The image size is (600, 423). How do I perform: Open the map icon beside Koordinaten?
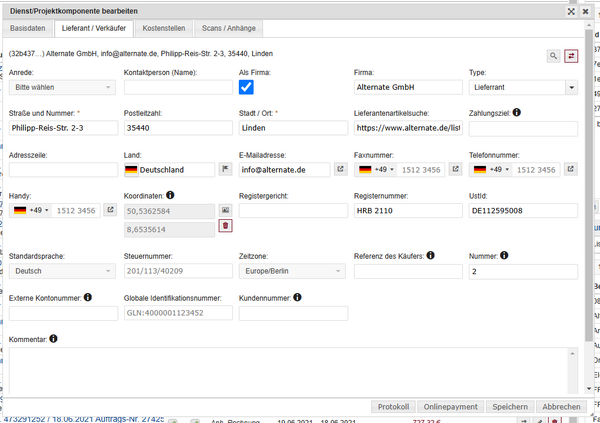point(226,210)
